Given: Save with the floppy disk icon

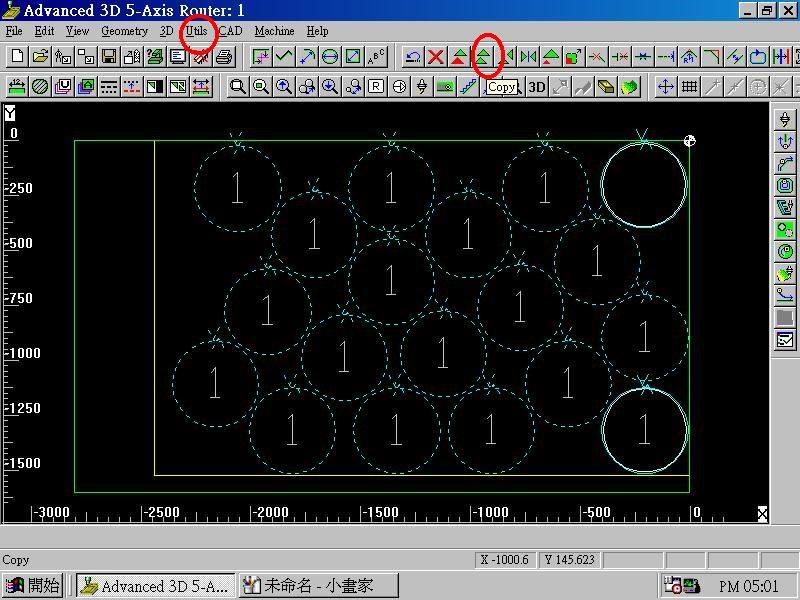Looking at the screenshot, I should (109, 56).
